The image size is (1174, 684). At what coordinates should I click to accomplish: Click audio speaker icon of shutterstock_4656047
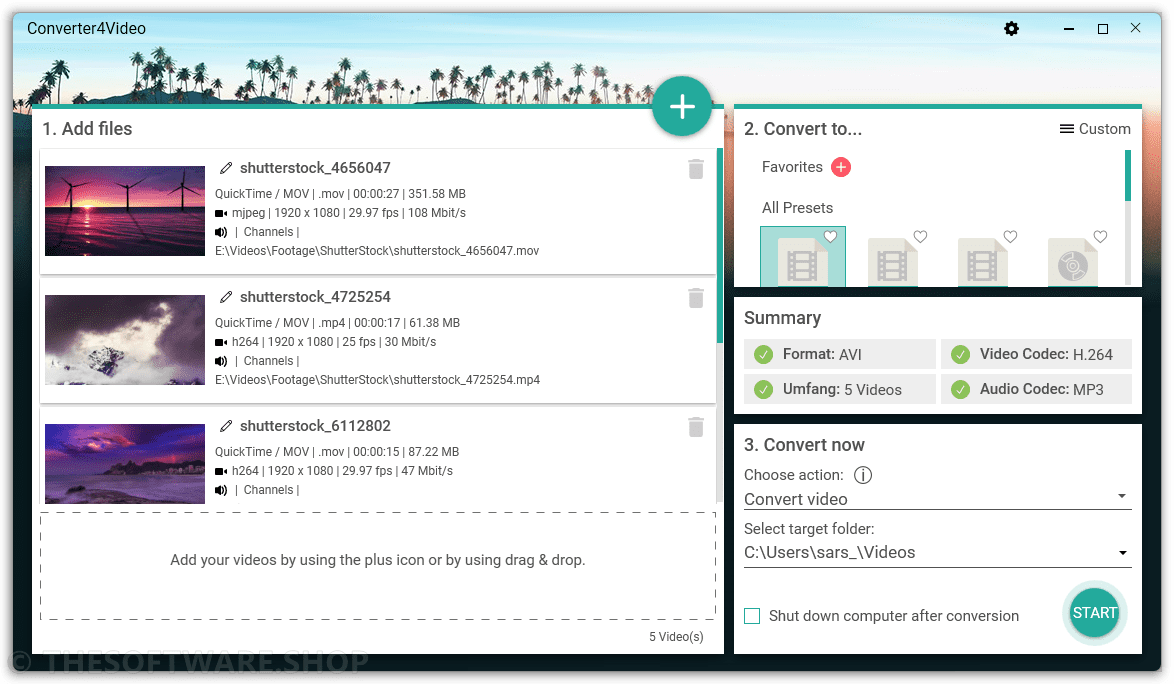[x=221, y=232]
